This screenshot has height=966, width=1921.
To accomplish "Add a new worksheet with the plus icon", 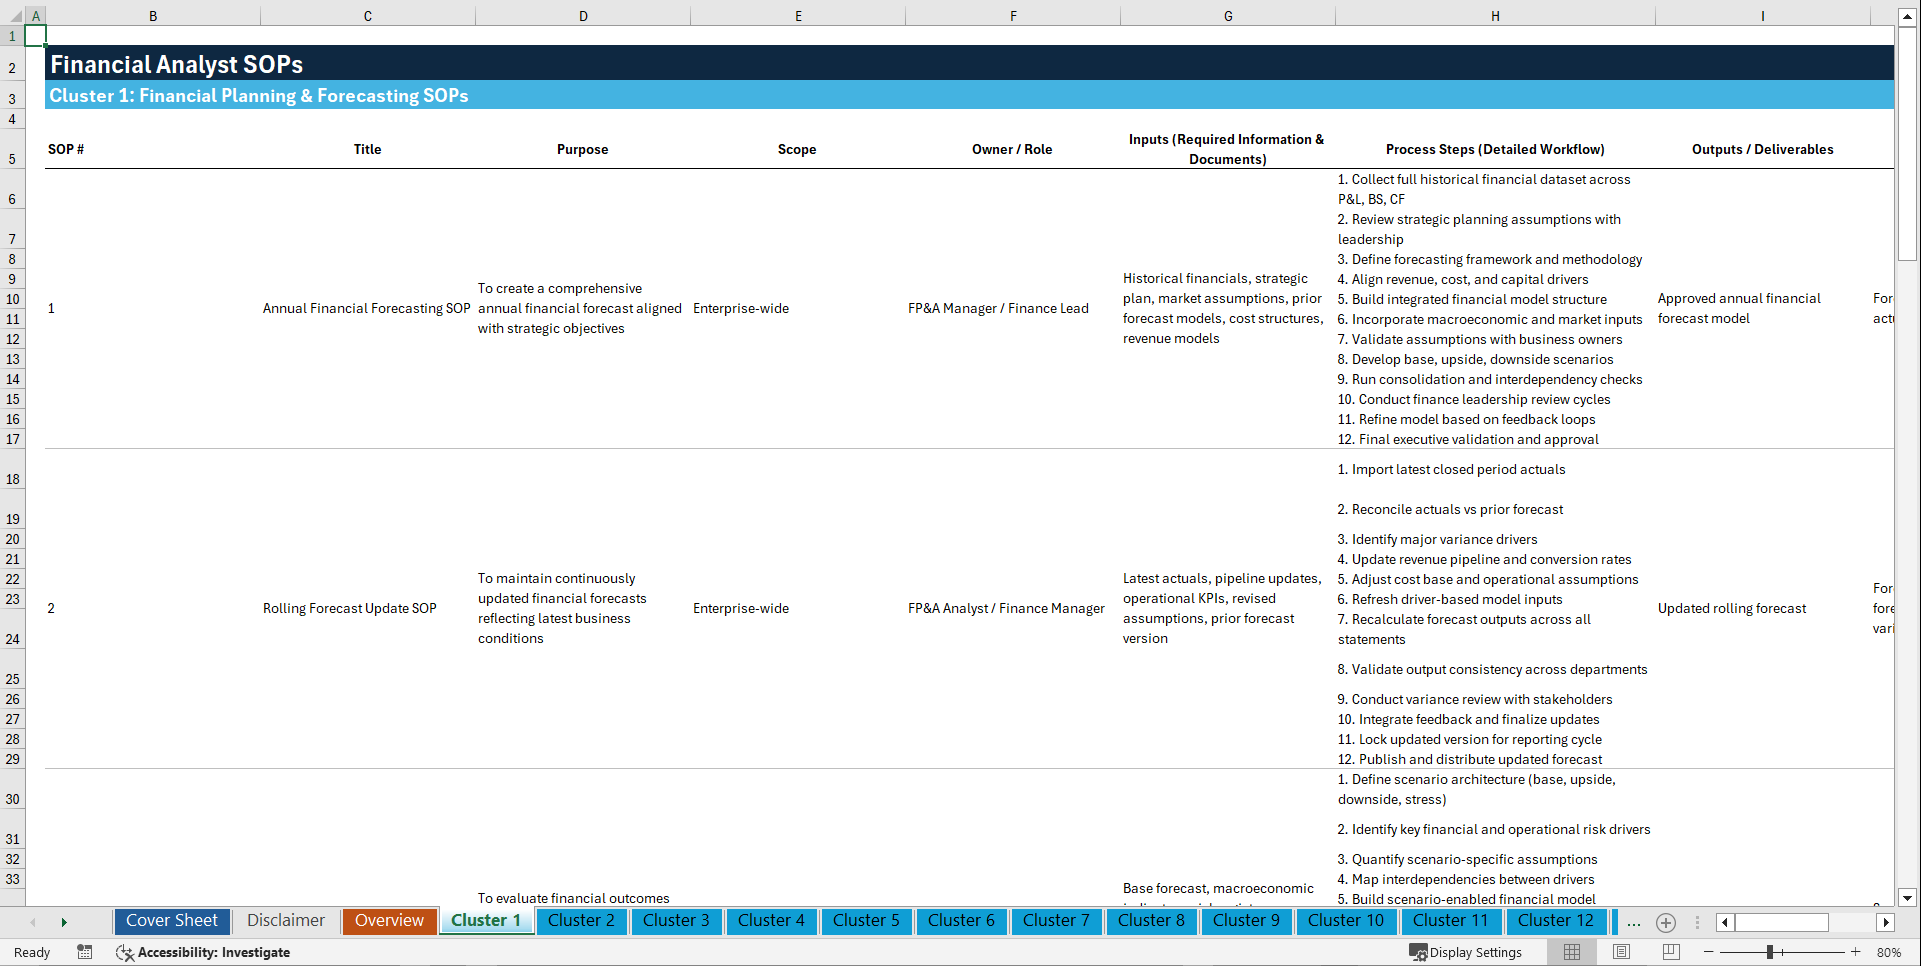I will pyautogui.click(x=1666, y=922).
